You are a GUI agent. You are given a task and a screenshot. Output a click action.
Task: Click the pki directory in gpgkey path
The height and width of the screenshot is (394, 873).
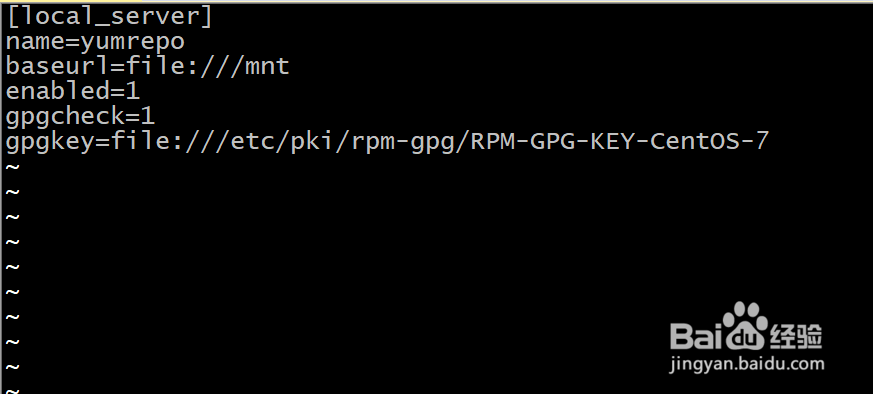tap(314, 142)
